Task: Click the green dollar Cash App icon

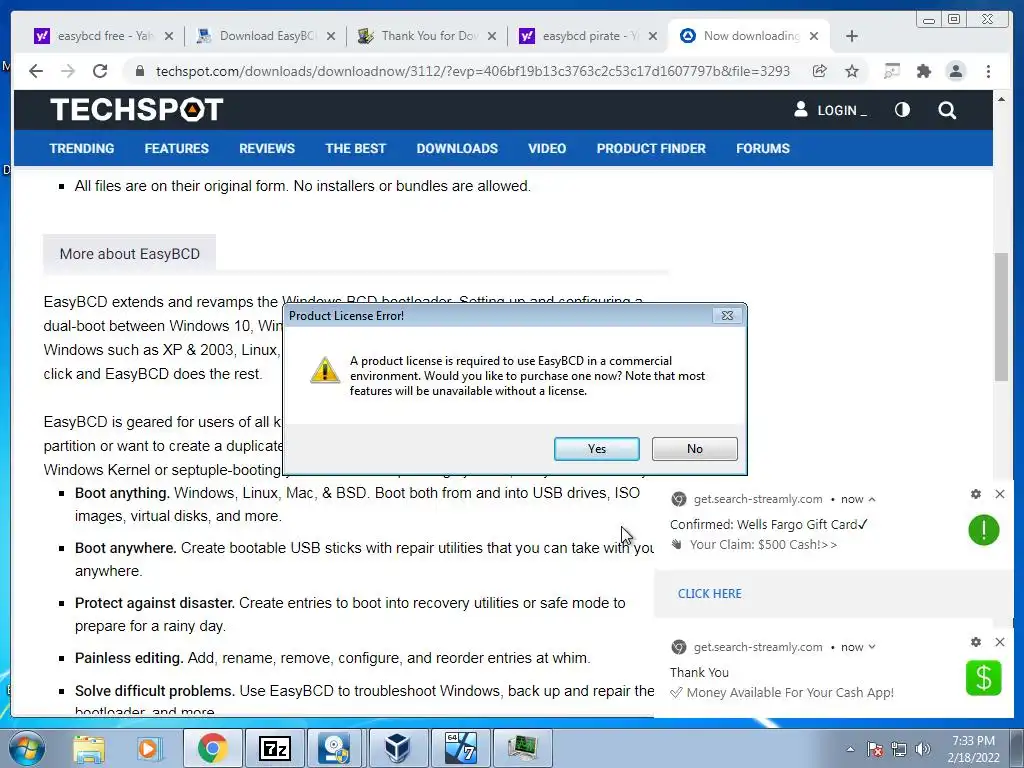Action: [984, 678]
